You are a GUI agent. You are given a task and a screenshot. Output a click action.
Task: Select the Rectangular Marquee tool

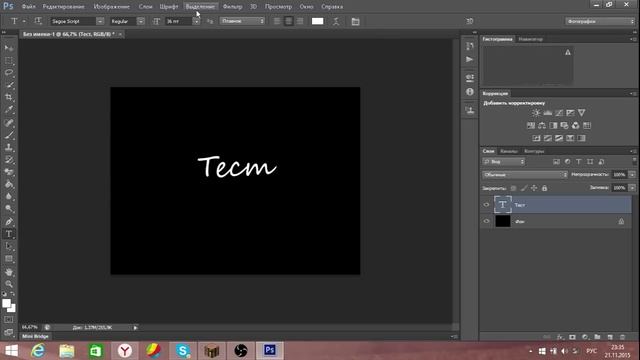pyautogui.click(x=9, y=60)
